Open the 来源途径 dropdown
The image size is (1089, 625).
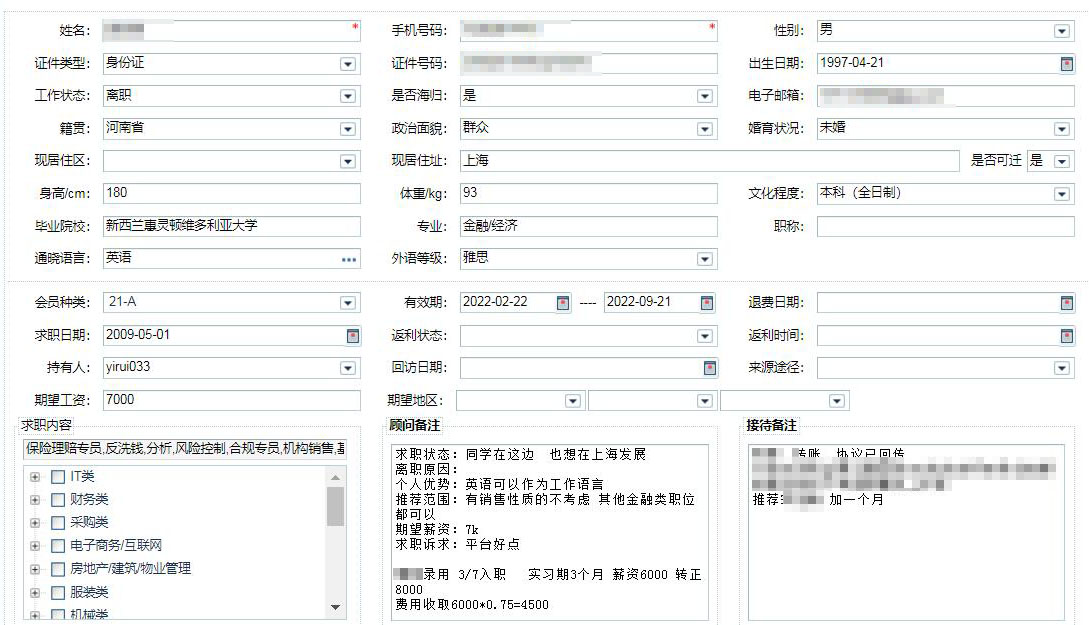(1061, 368)
